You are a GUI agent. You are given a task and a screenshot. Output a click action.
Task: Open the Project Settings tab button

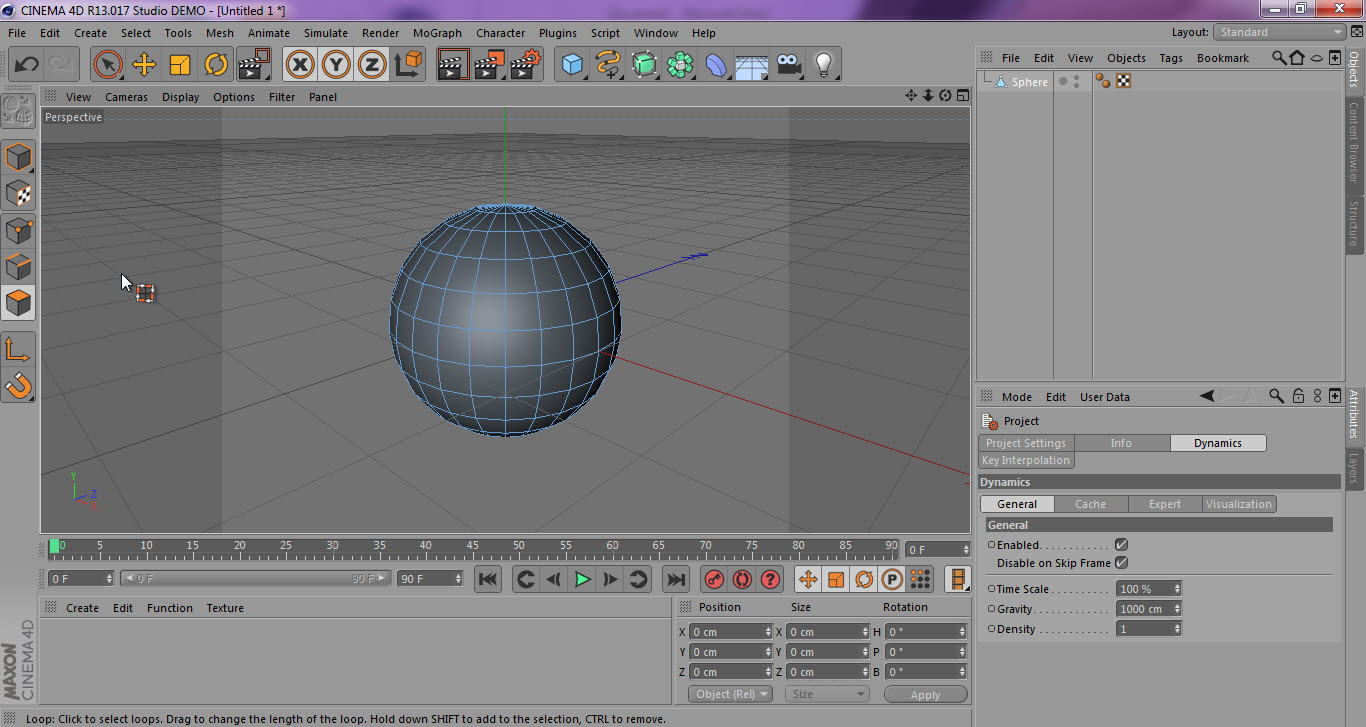[1025, 443]
